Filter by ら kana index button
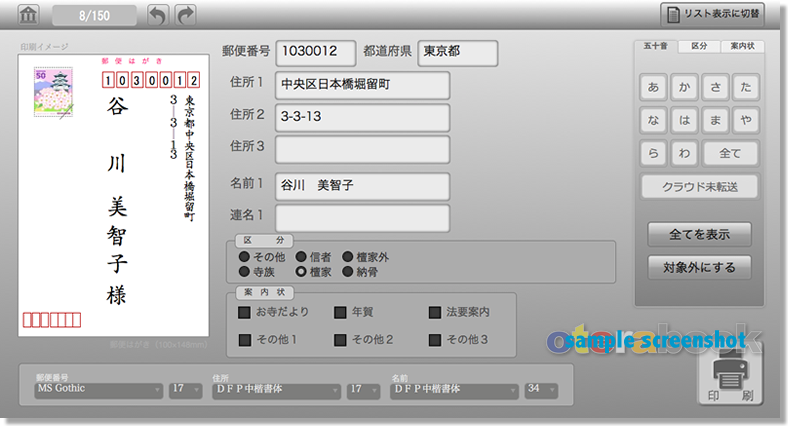Viewport: 793px width, 431px height. tap(654, 154)
